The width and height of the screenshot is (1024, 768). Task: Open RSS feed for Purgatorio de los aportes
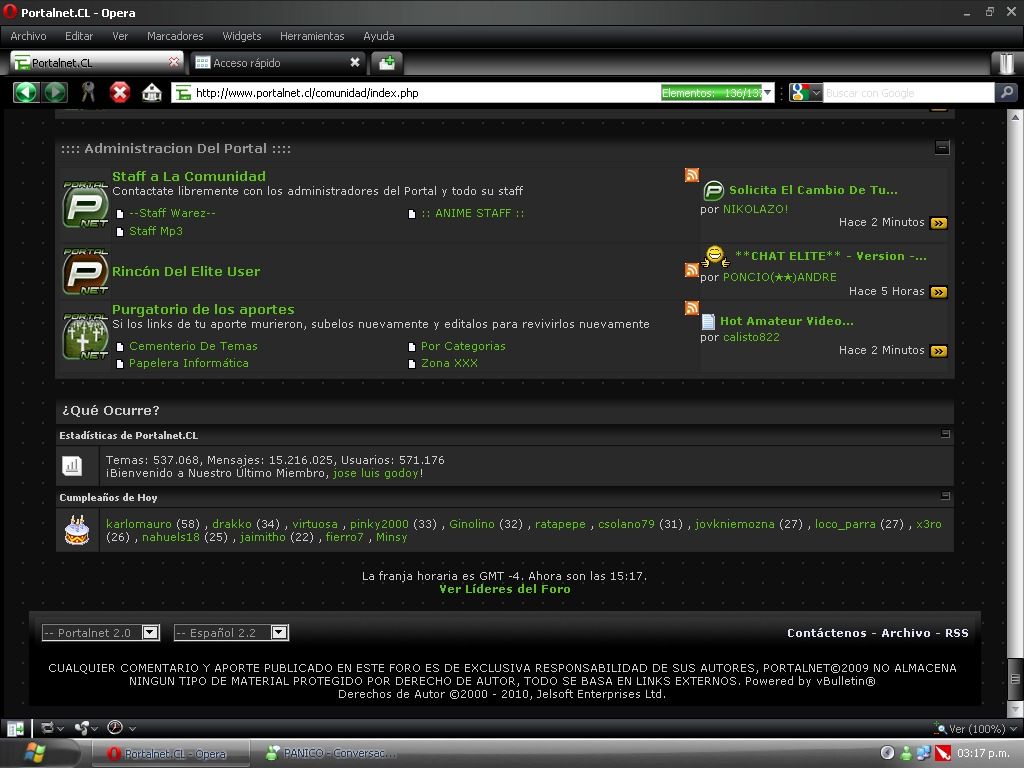click(692, 308)
